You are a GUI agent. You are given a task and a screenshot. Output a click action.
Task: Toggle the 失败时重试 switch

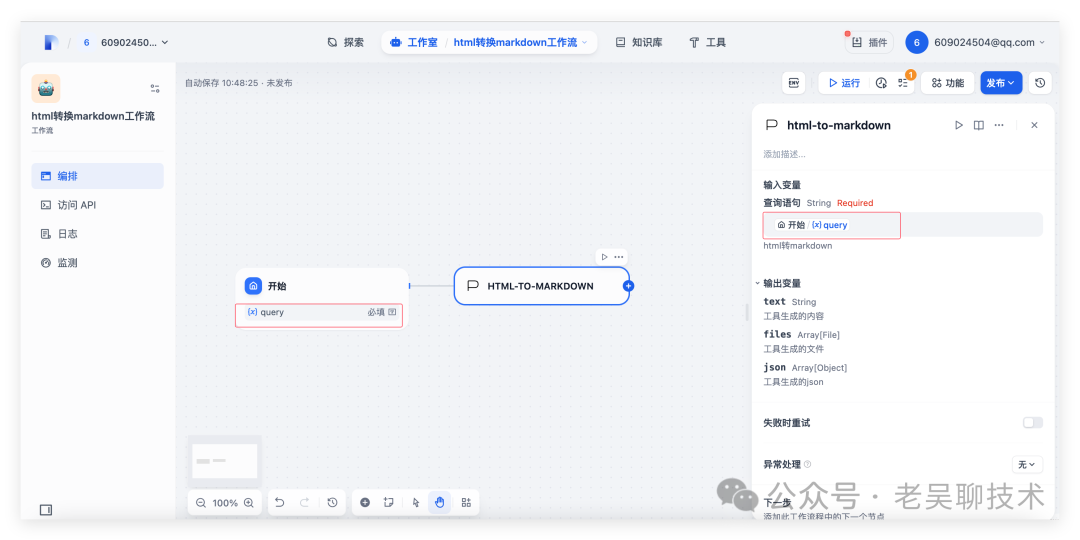click(1032, 422)
